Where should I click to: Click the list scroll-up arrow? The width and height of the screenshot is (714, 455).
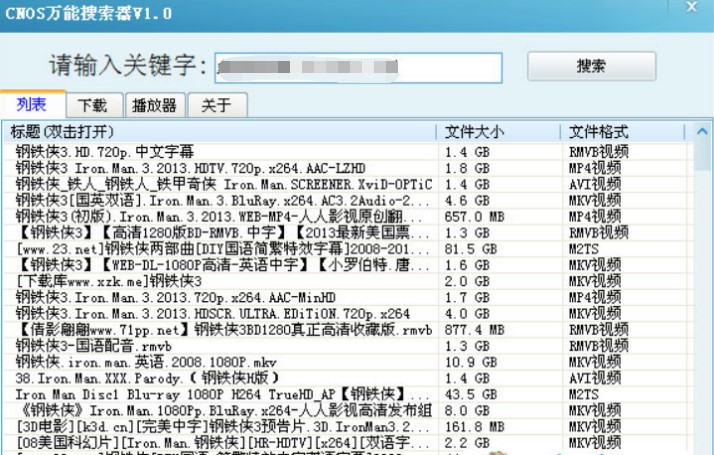[x=702, y=132]
